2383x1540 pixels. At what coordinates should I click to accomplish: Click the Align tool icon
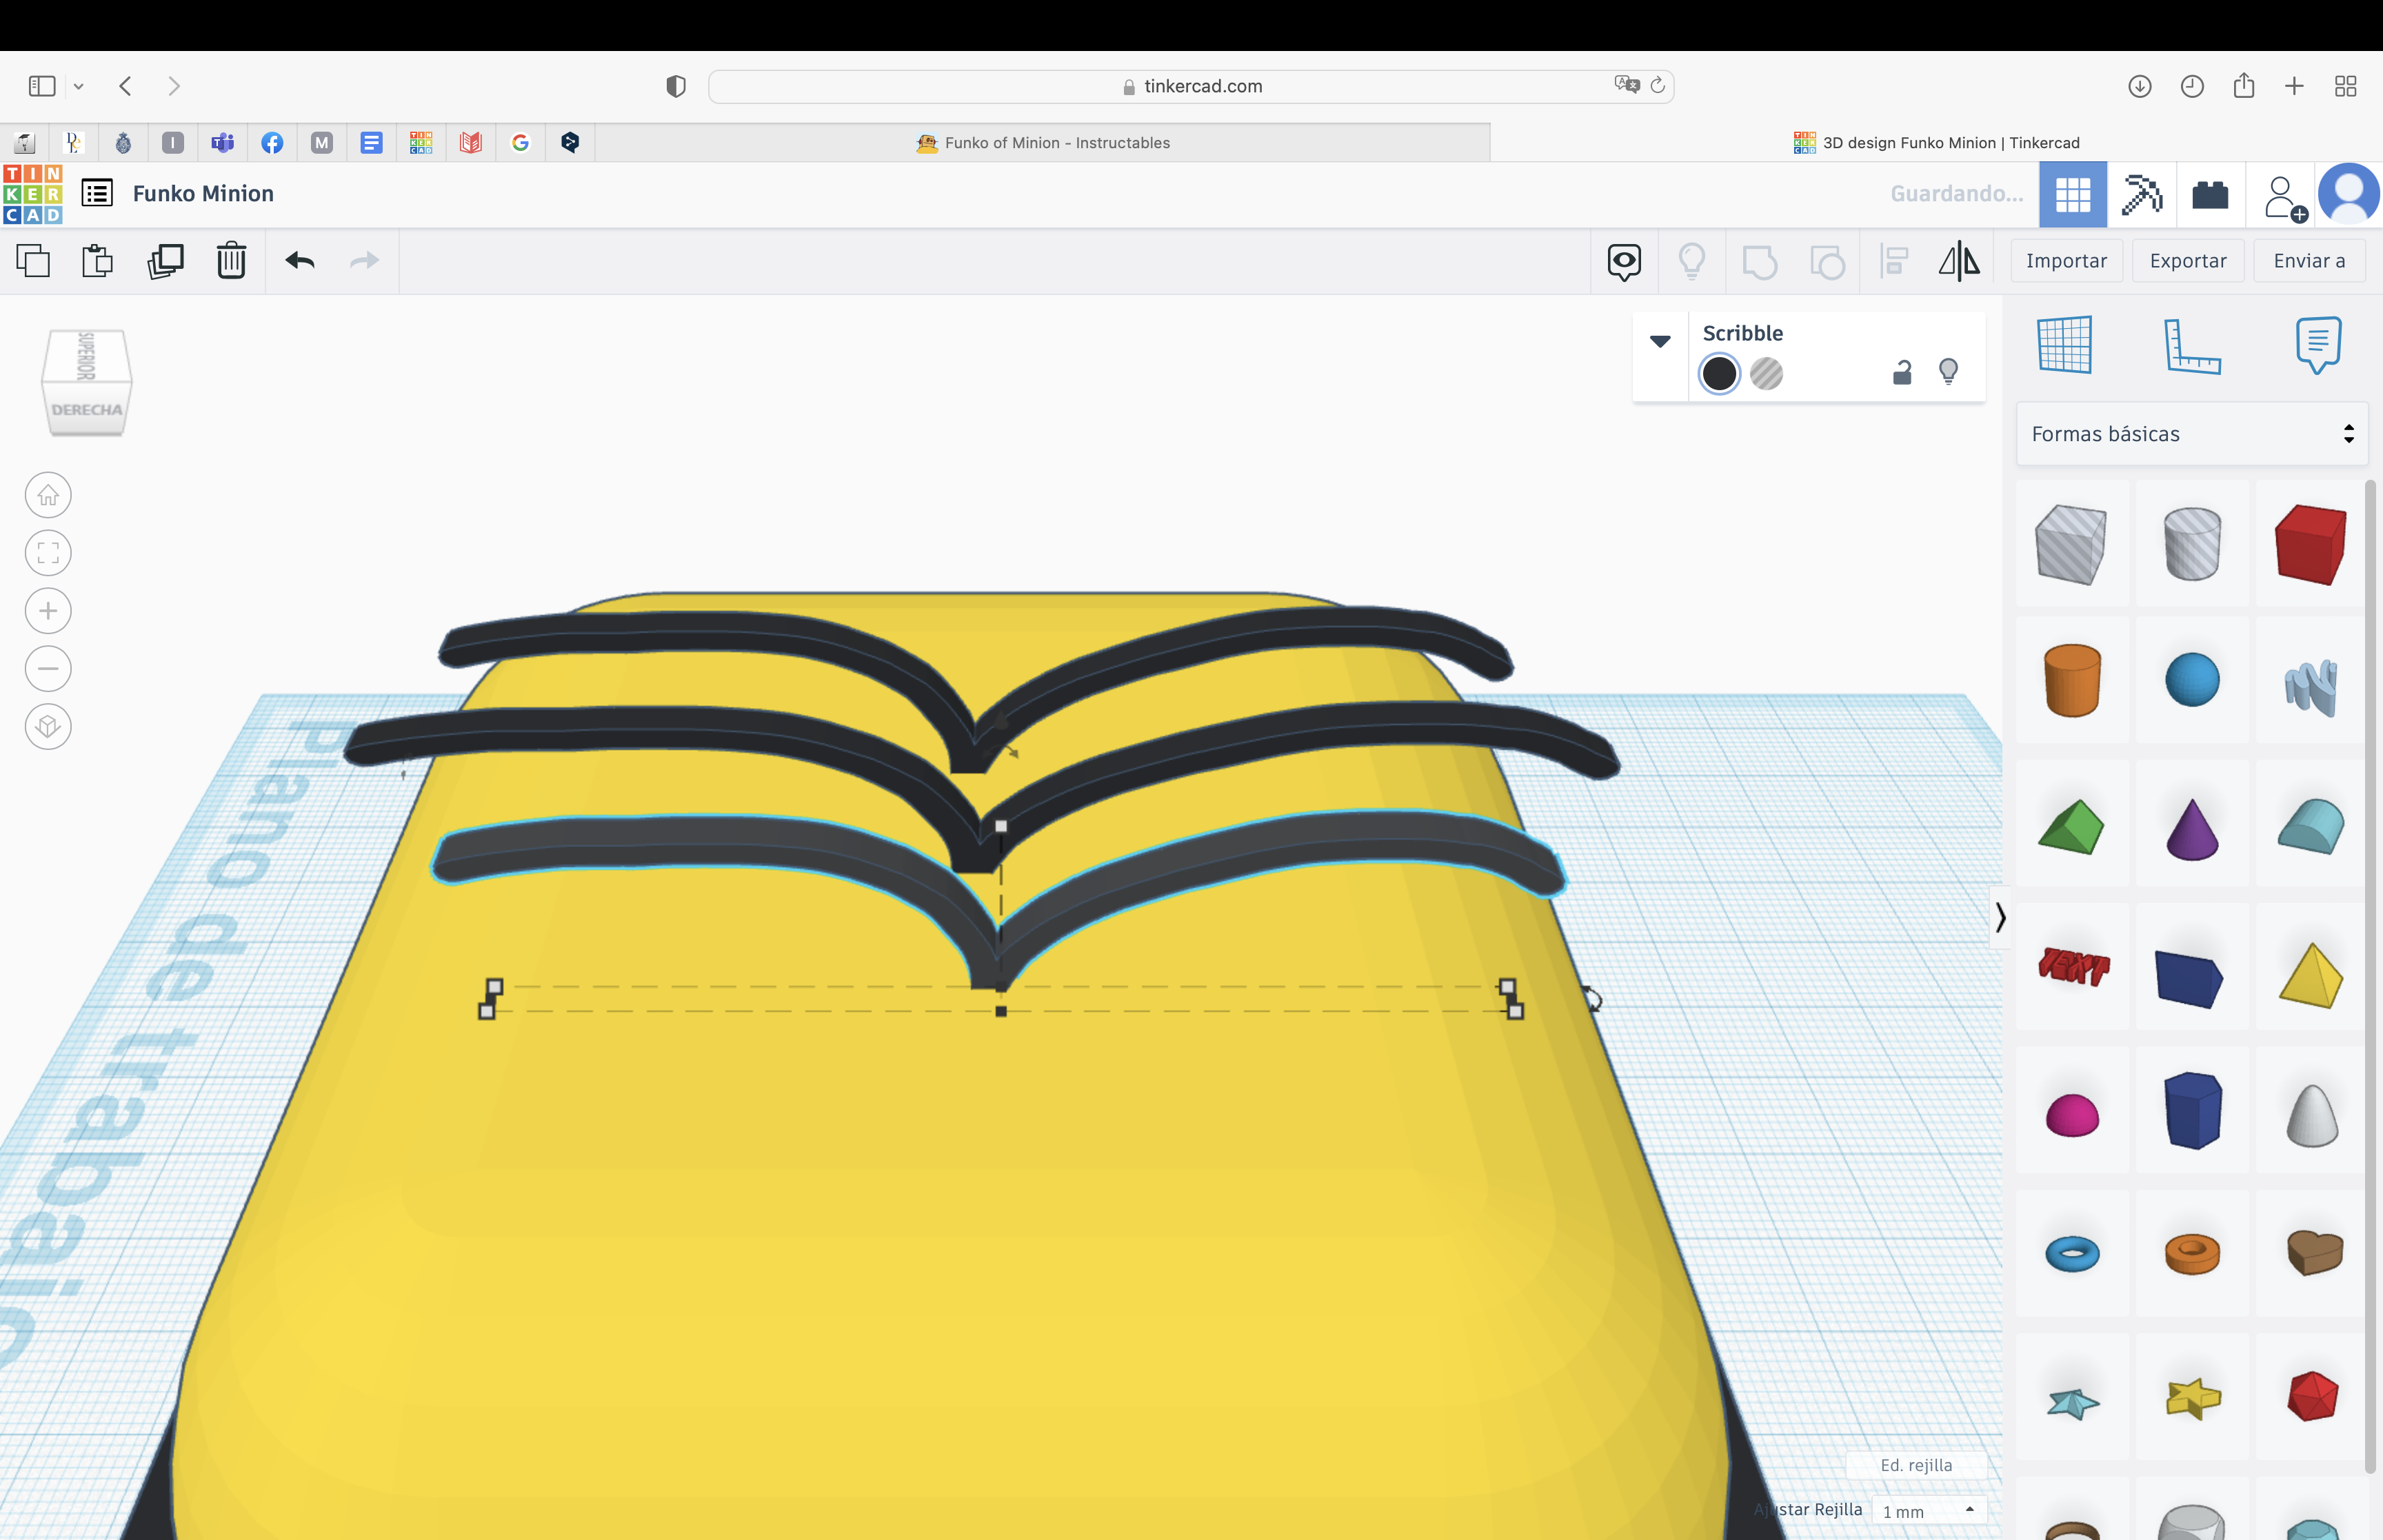1894,262
